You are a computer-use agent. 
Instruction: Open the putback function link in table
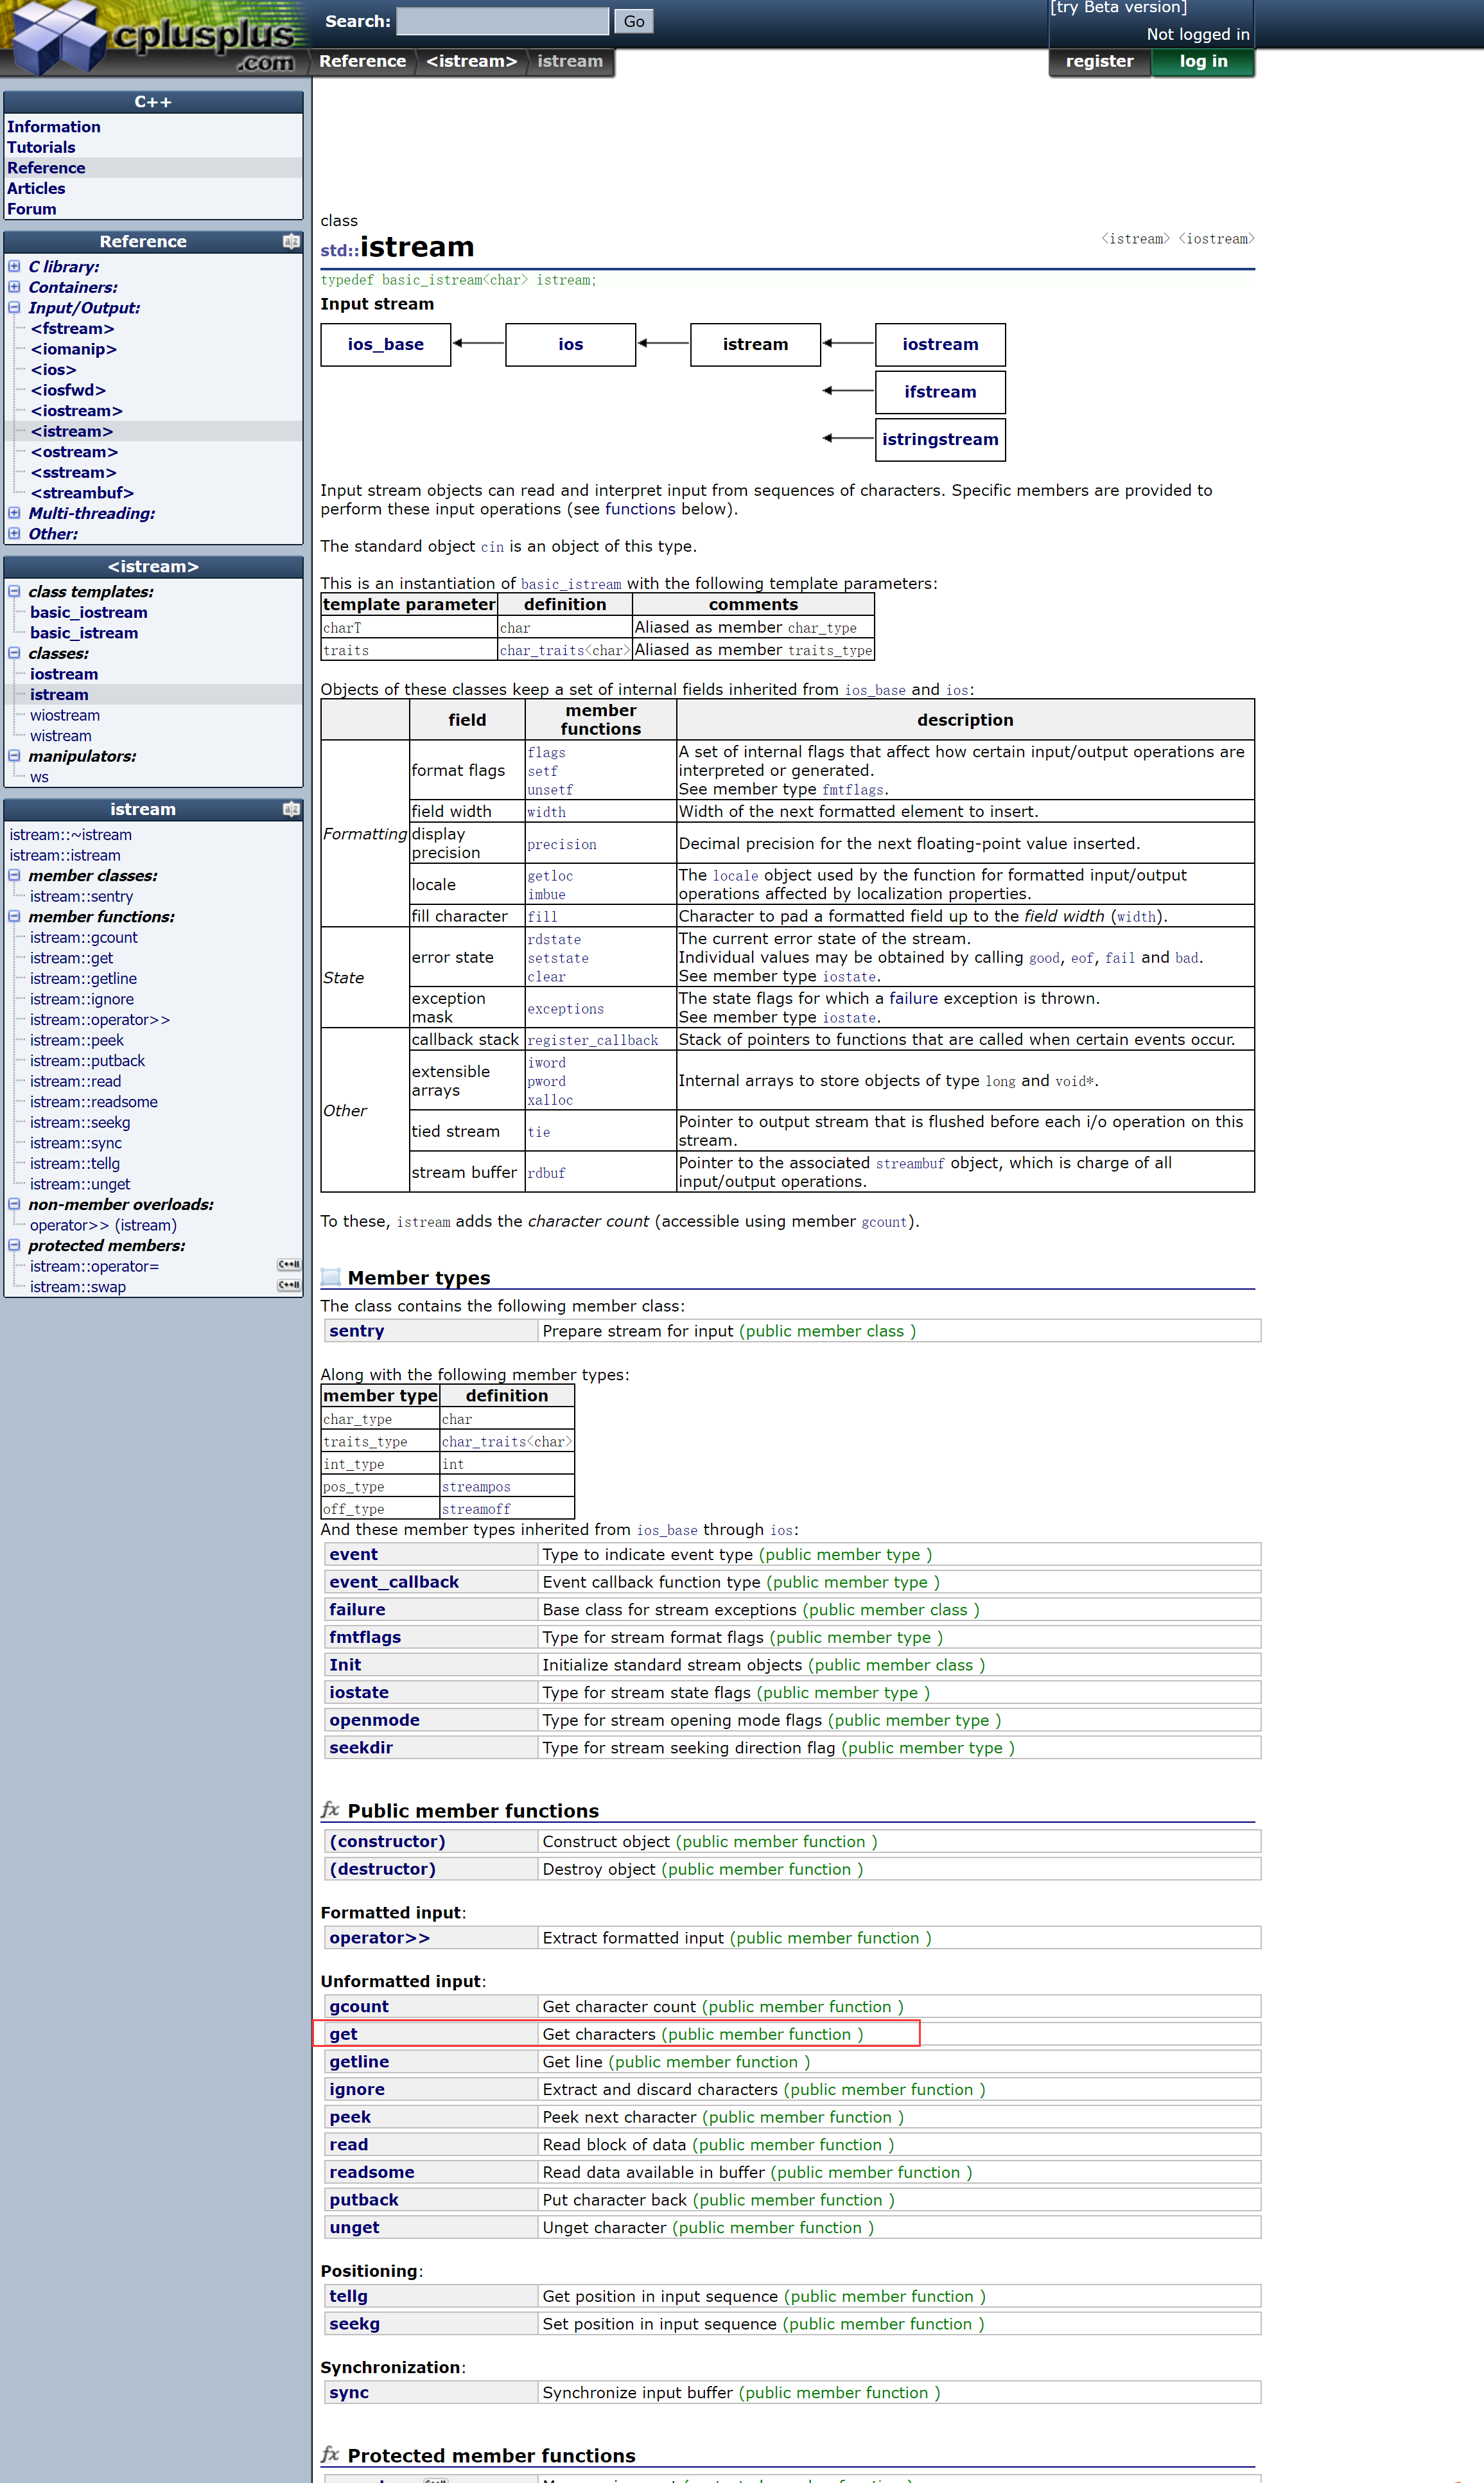point(364,2199)
